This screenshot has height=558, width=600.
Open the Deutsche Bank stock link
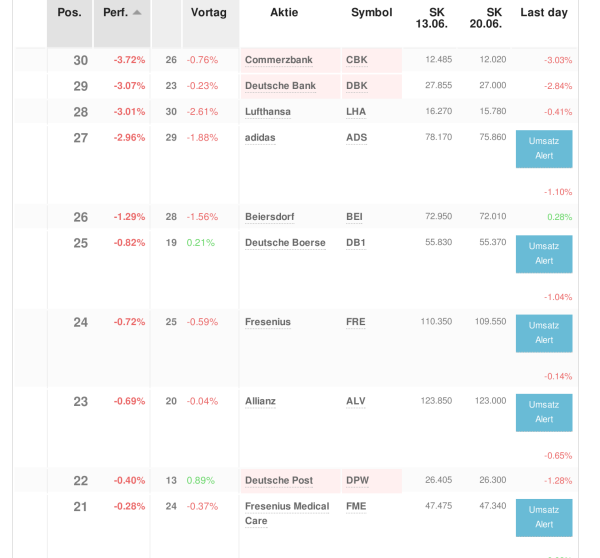(280, 86)
